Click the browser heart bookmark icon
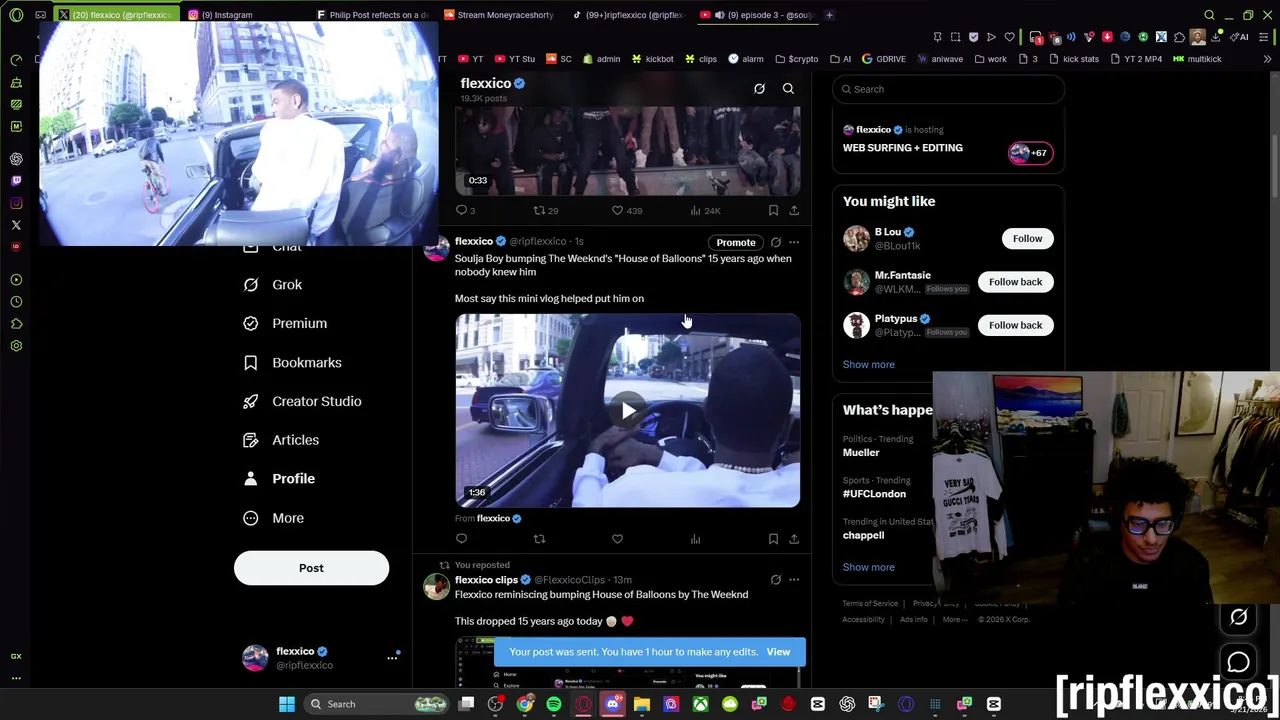Screen dimensions: 1280x720 1009,37
